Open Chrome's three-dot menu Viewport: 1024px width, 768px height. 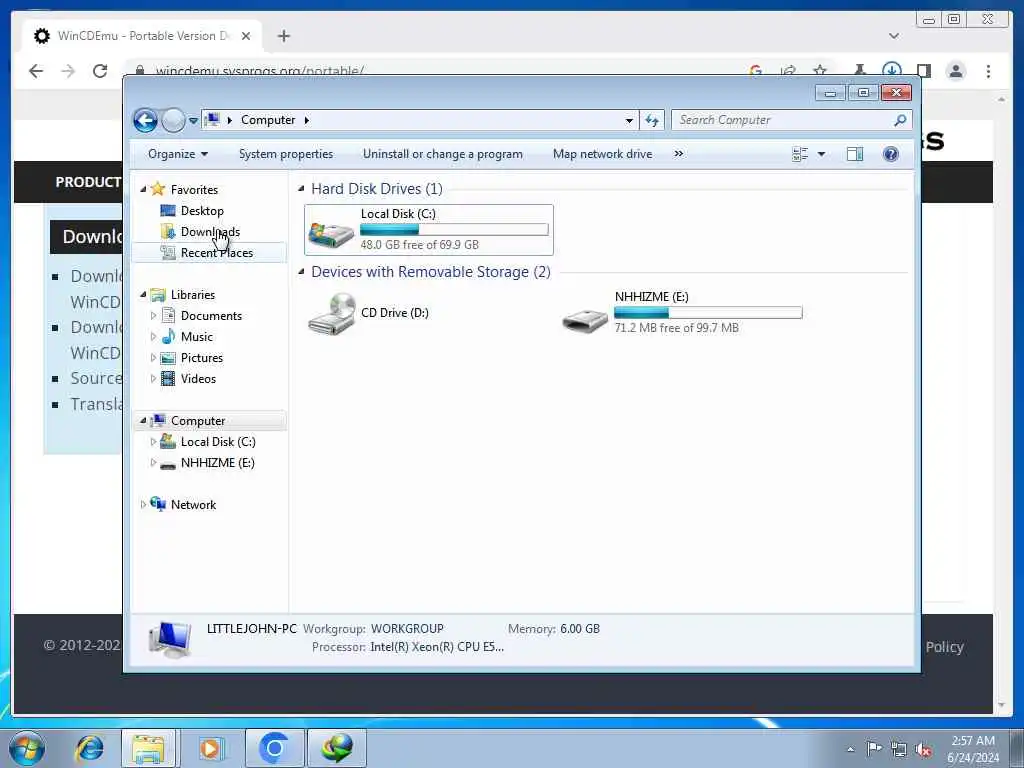(988, 71)
